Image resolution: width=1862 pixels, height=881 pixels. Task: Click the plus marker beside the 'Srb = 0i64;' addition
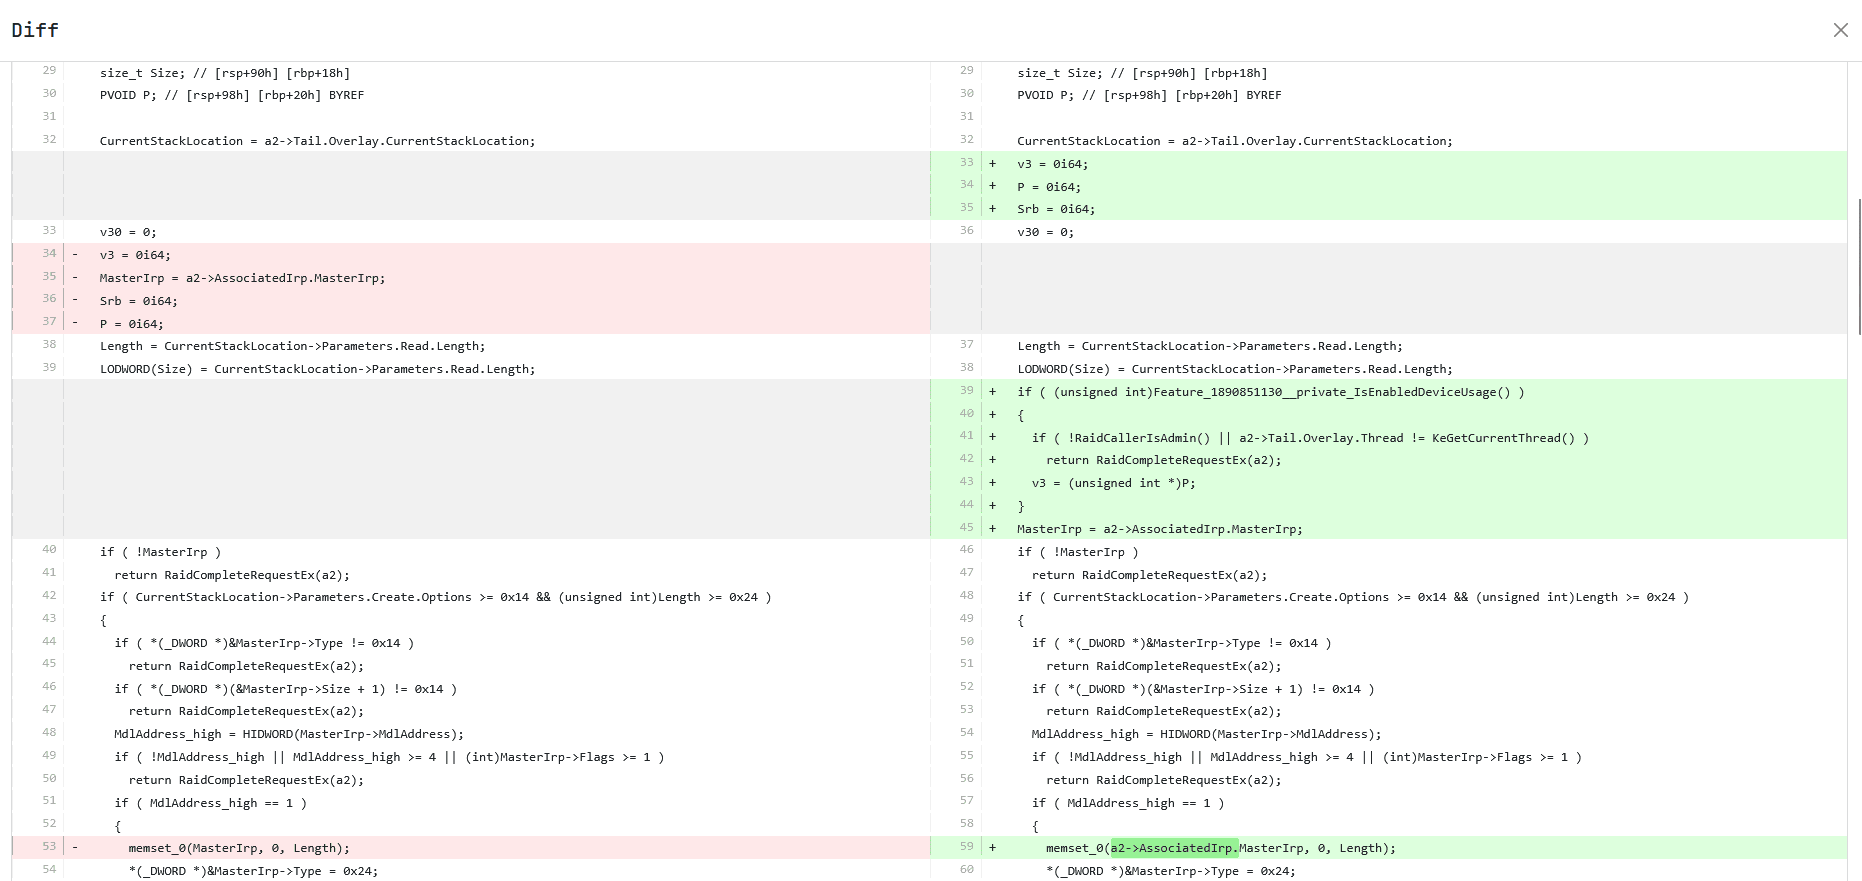tap(992, 209)
